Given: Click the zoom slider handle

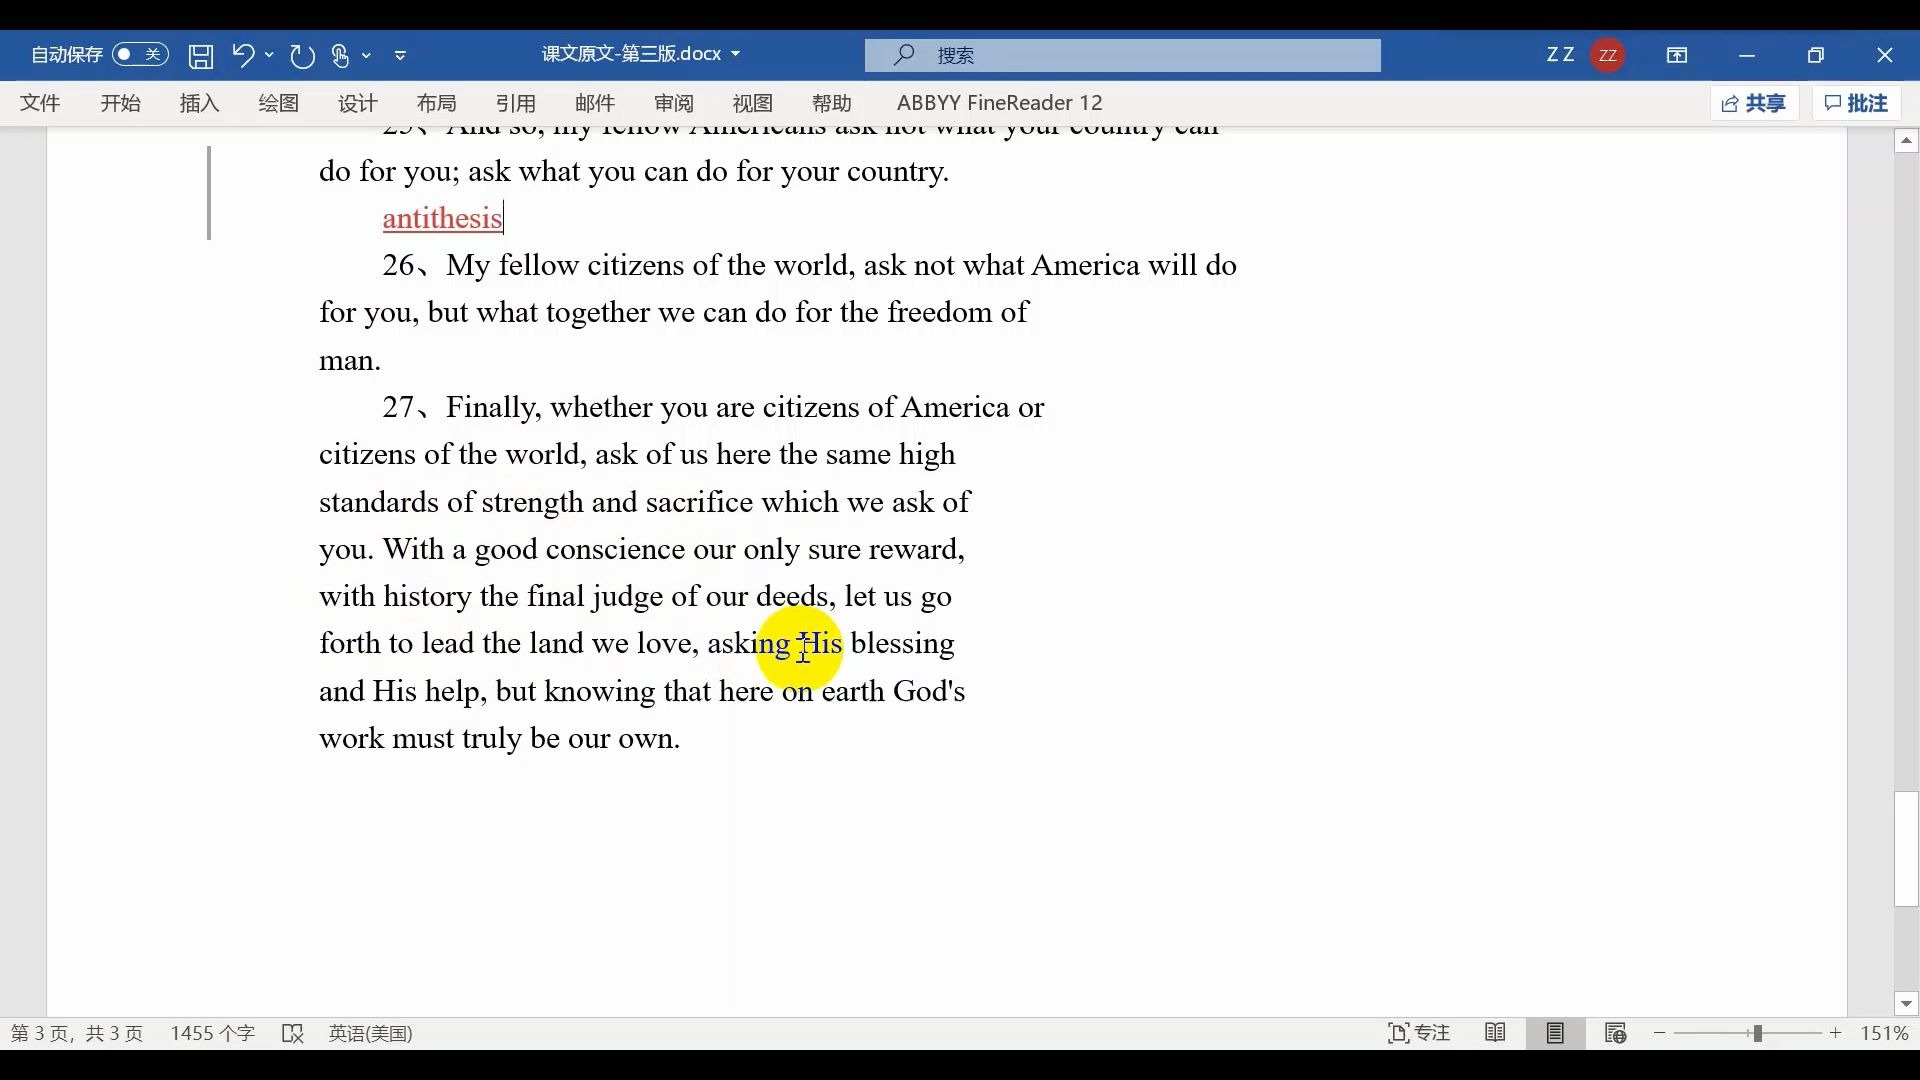Looking at the screenshot, I should pos(1758,1034).
